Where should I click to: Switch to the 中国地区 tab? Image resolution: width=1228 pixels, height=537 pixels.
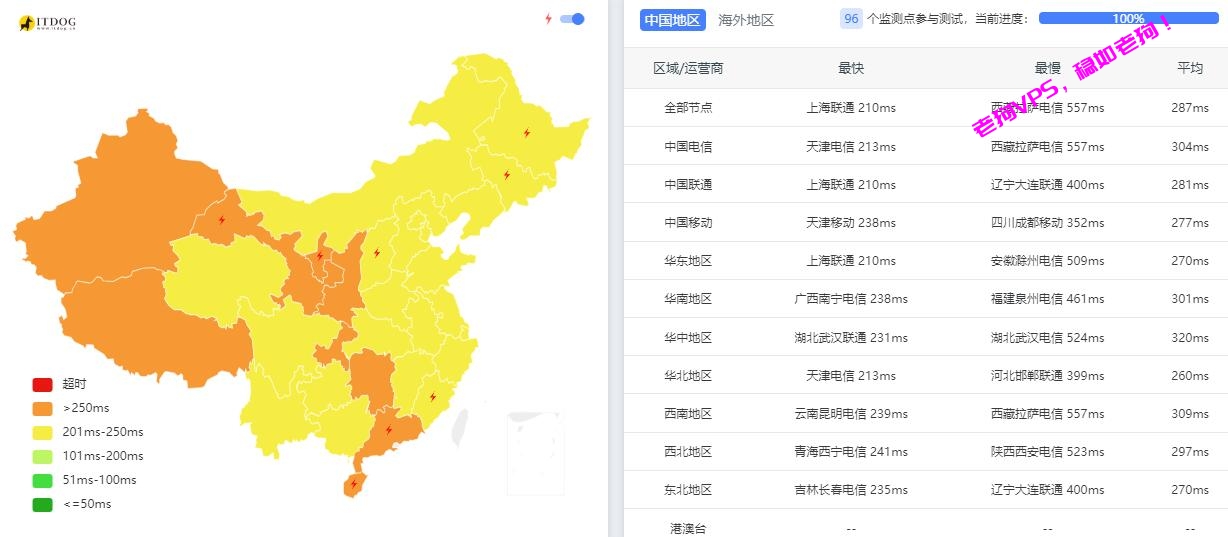point(673,20)
